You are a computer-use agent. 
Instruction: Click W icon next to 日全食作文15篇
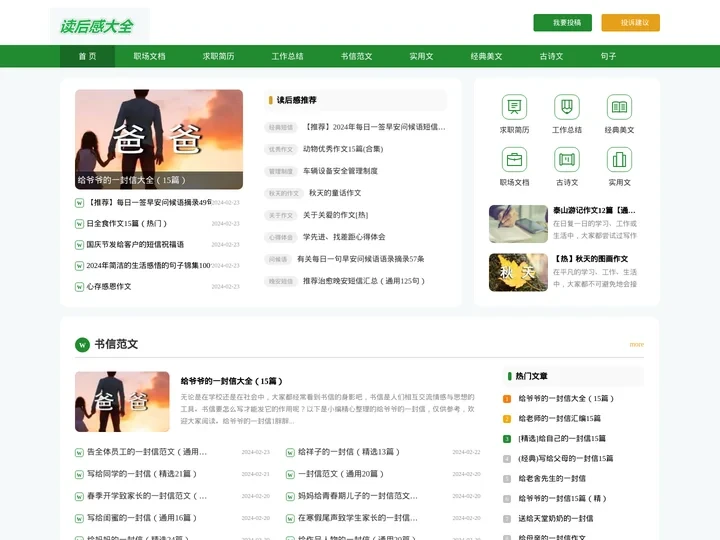pos(79,224)
